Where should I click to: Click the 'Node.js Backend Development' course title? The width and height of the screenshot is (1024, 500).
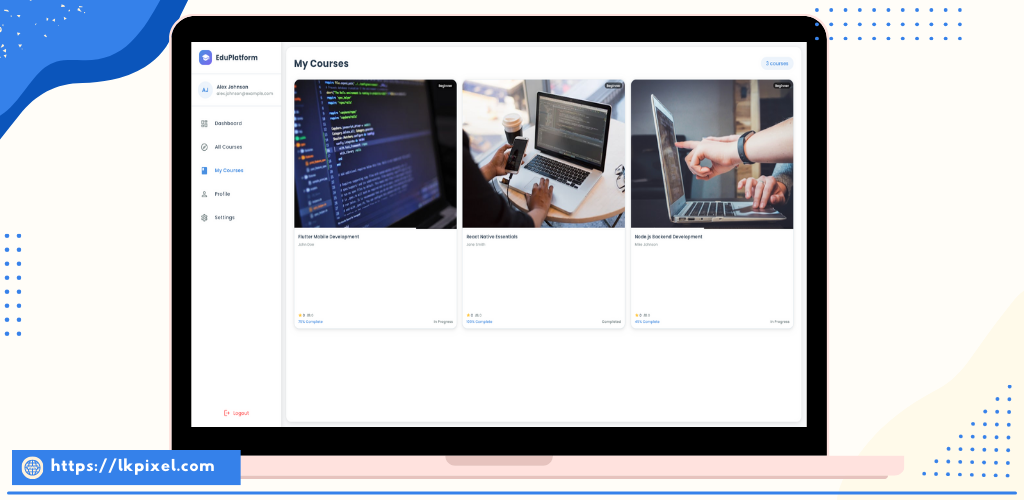click(669, 237)
